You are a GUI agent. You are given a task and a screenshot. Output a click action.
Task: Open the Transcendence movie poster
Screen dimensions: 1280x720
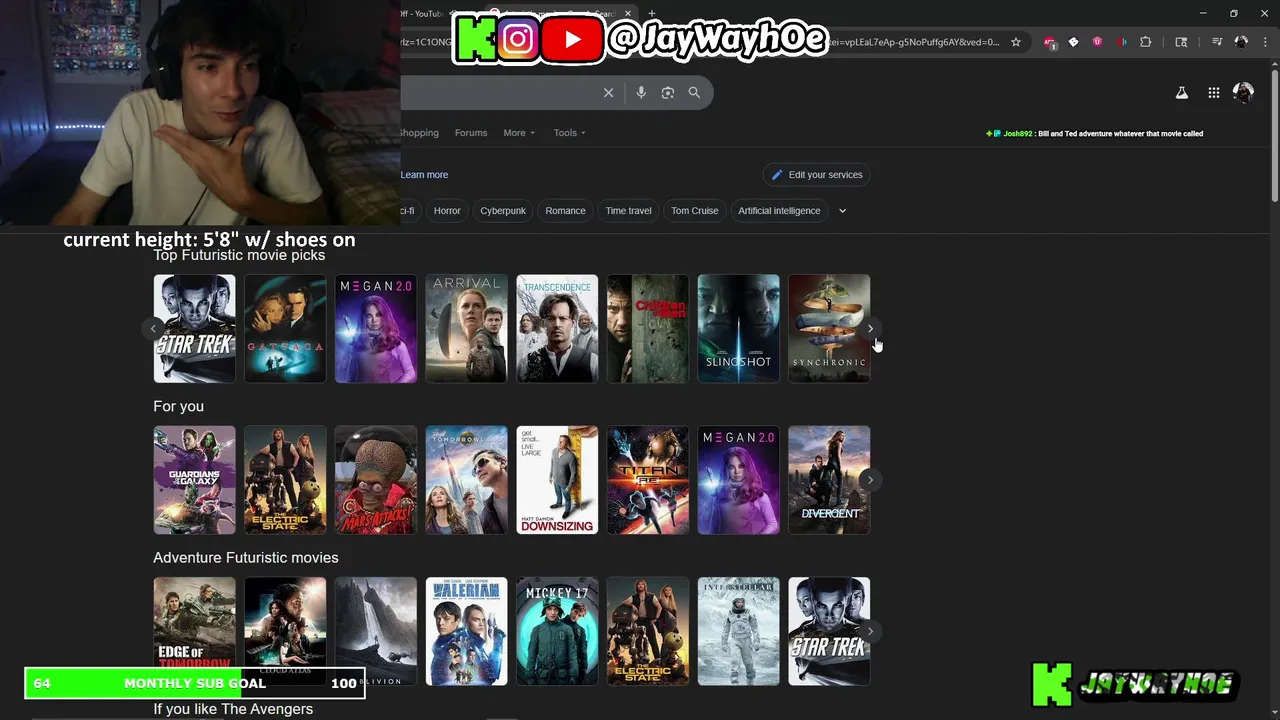[x=557, y=329]
